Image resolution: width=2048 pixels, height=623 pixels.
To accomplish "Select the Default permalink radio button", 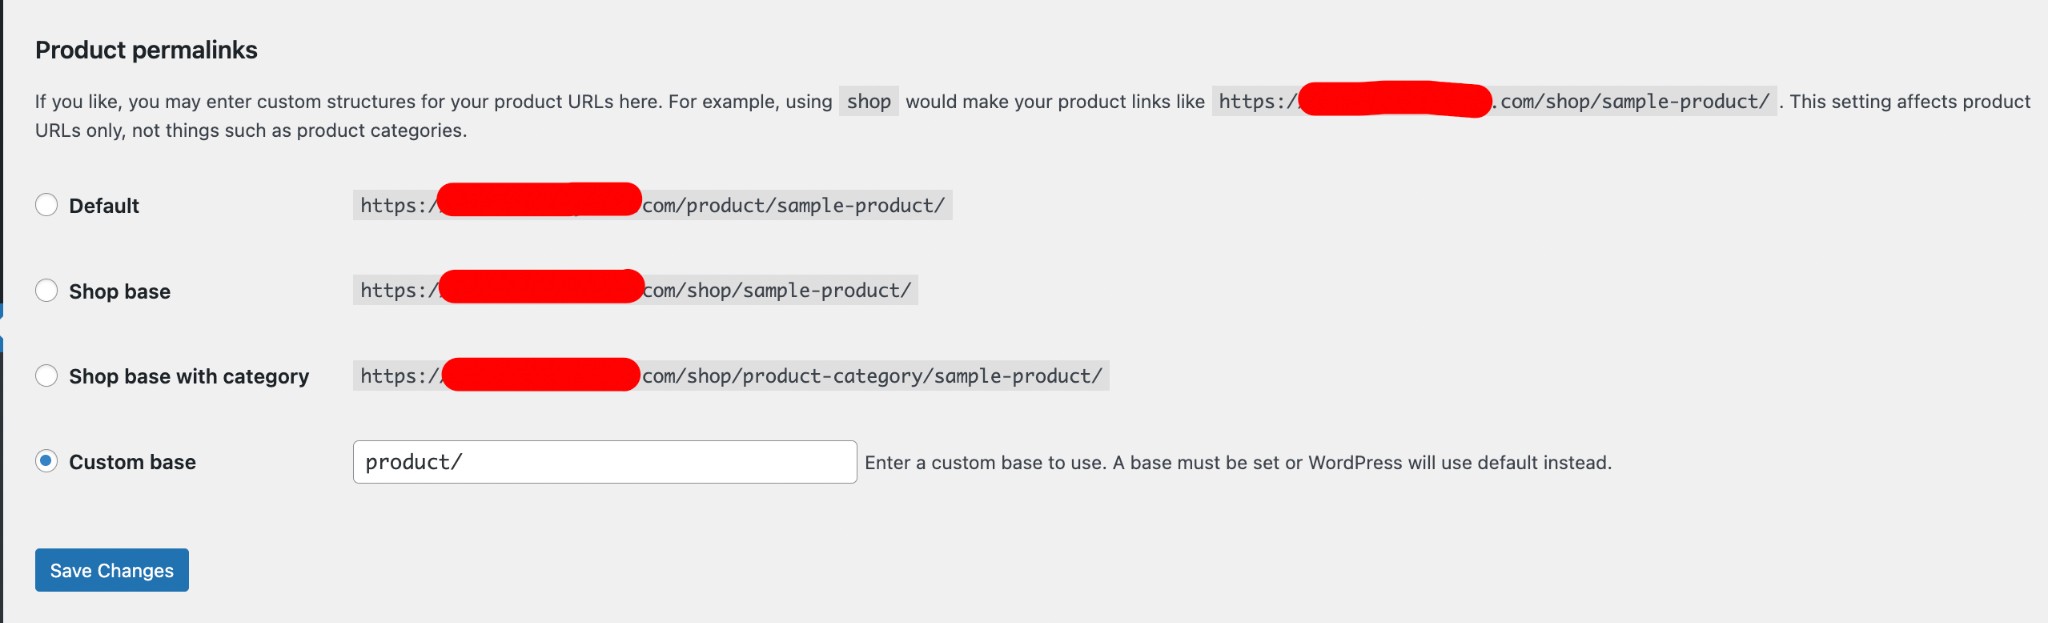I will point(44,204).
